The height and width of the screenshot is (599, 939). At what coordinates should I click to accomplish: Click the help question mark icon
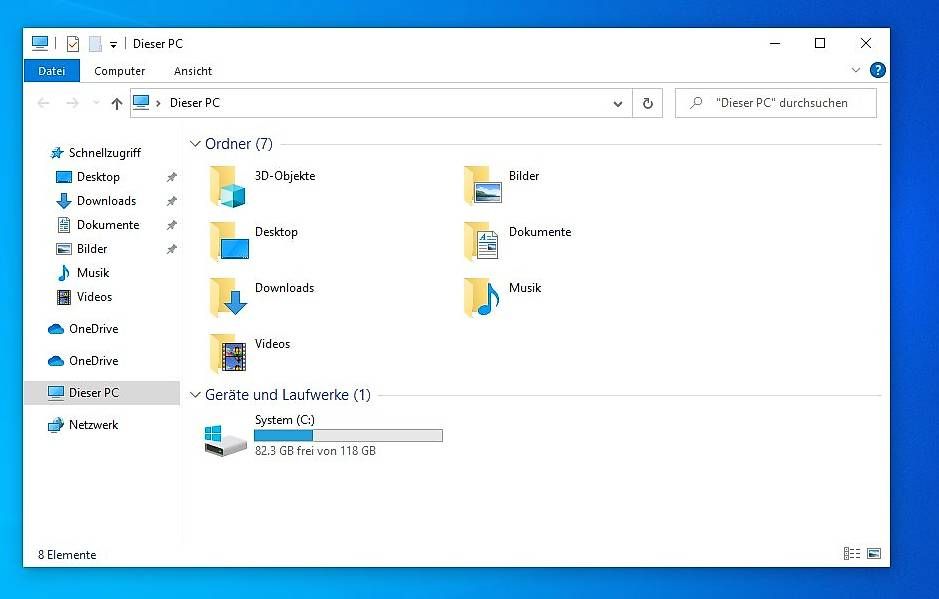click(877, 70)
